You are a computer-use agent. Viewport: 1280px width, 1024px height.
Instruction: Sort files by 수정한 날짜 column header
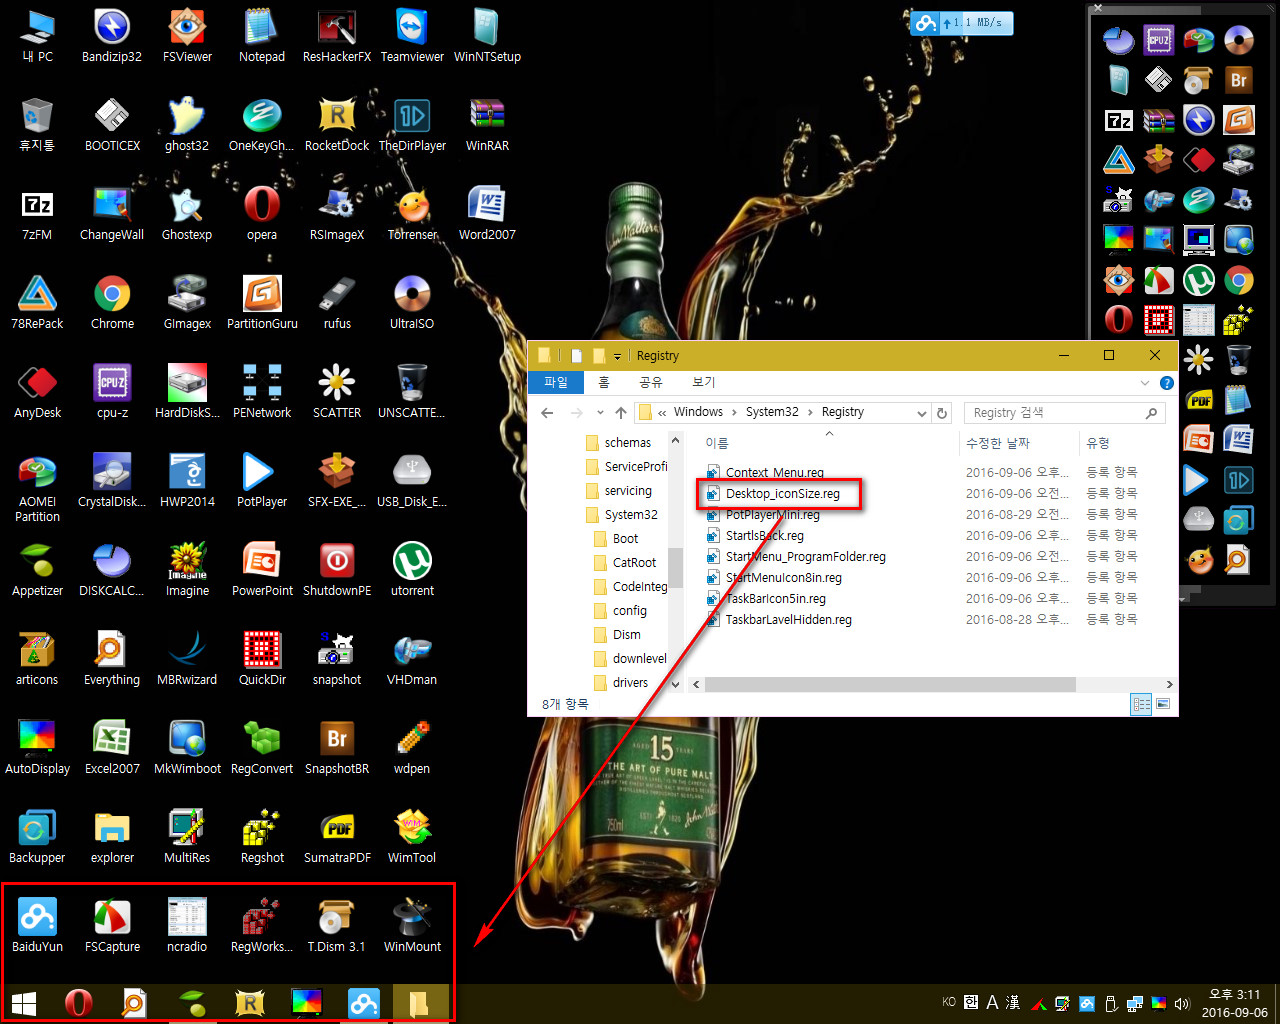click(x=998, y=443)
